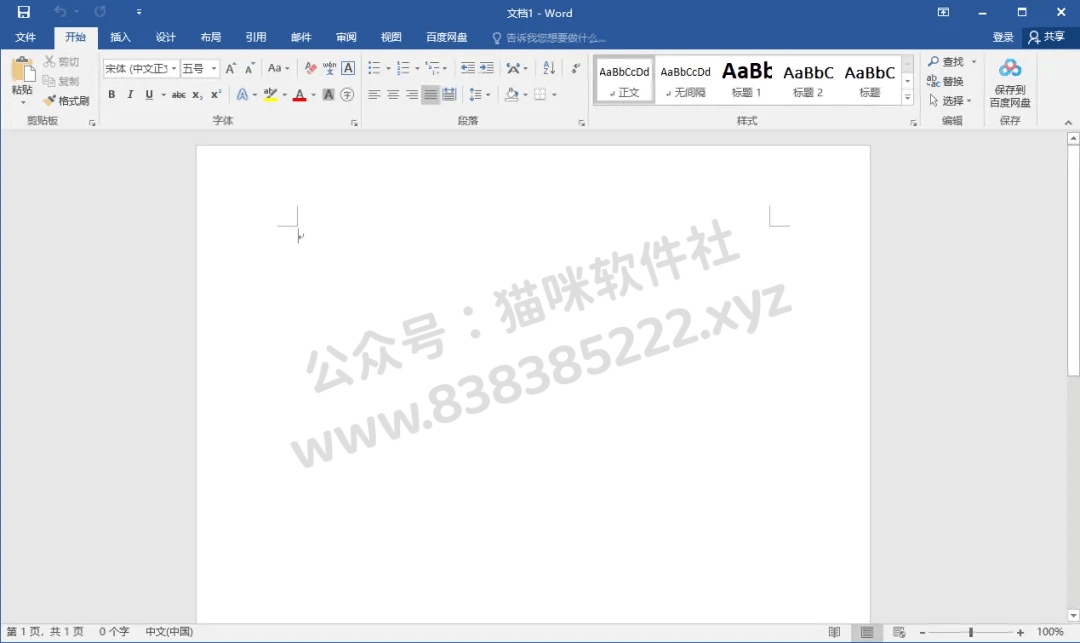This screenshot has width=1080, height=643.
Task: Apply the 标题 1 heading style
Action: coord(747,80)
